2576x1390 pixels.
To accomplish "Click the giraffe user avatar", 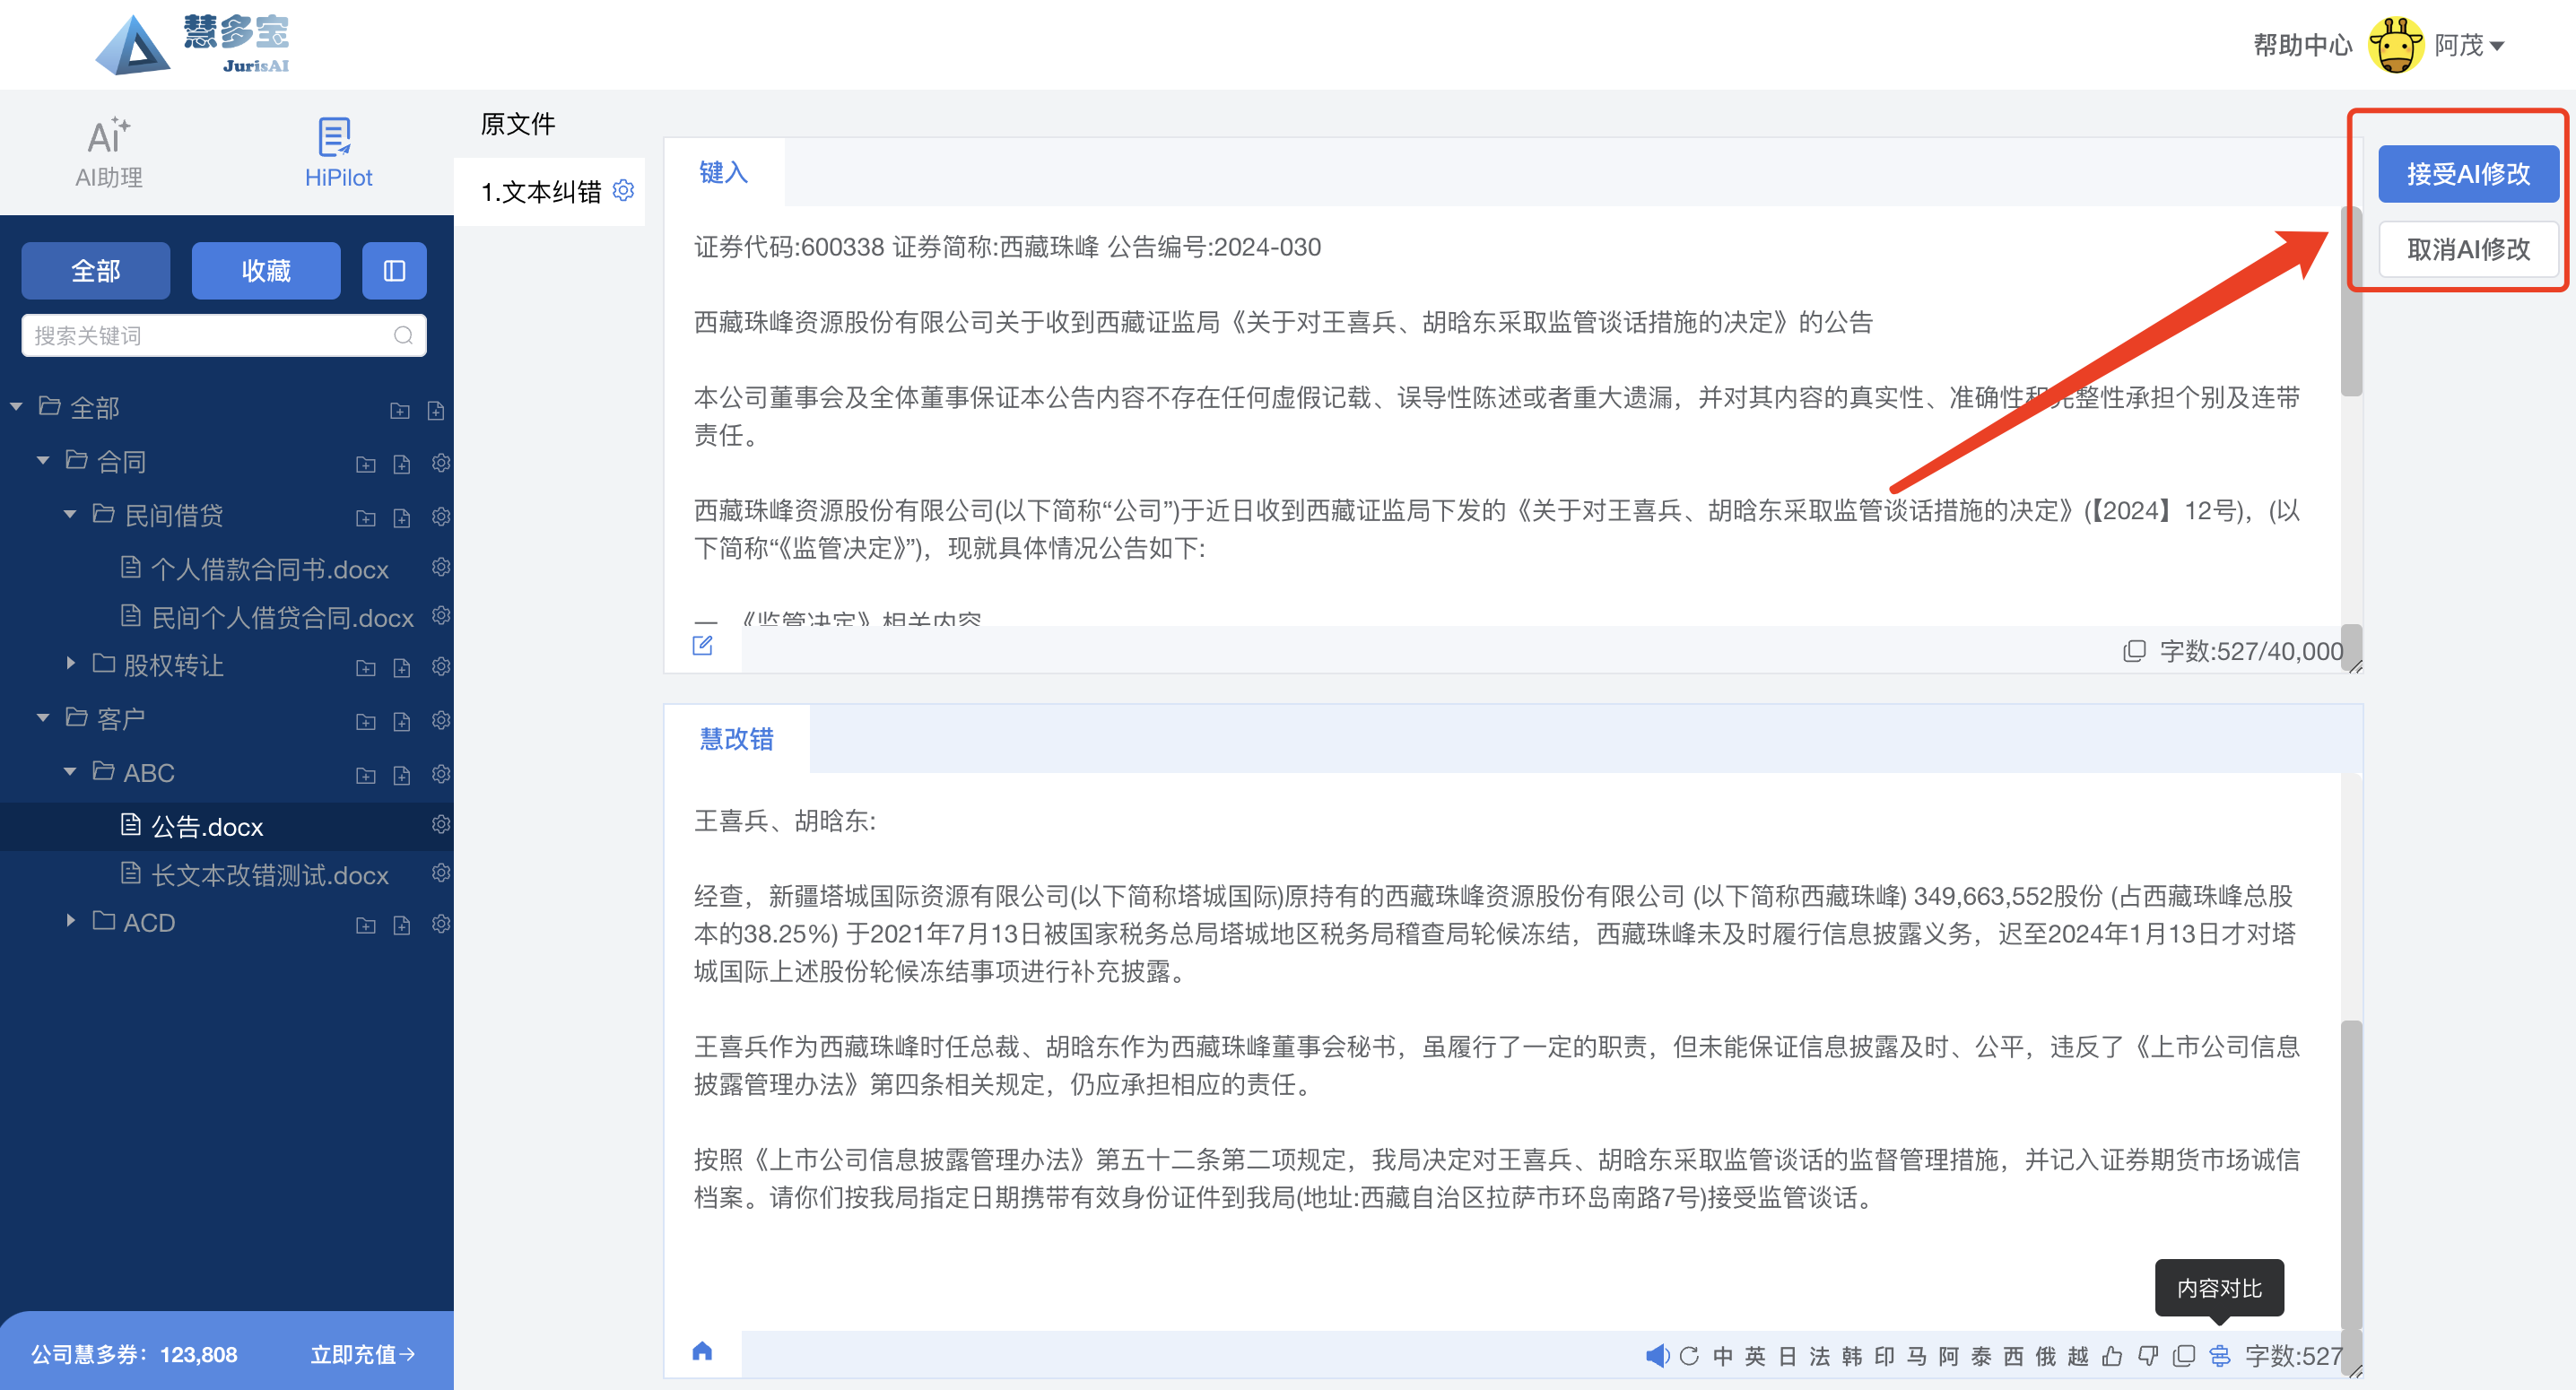I will [2395, 45].
